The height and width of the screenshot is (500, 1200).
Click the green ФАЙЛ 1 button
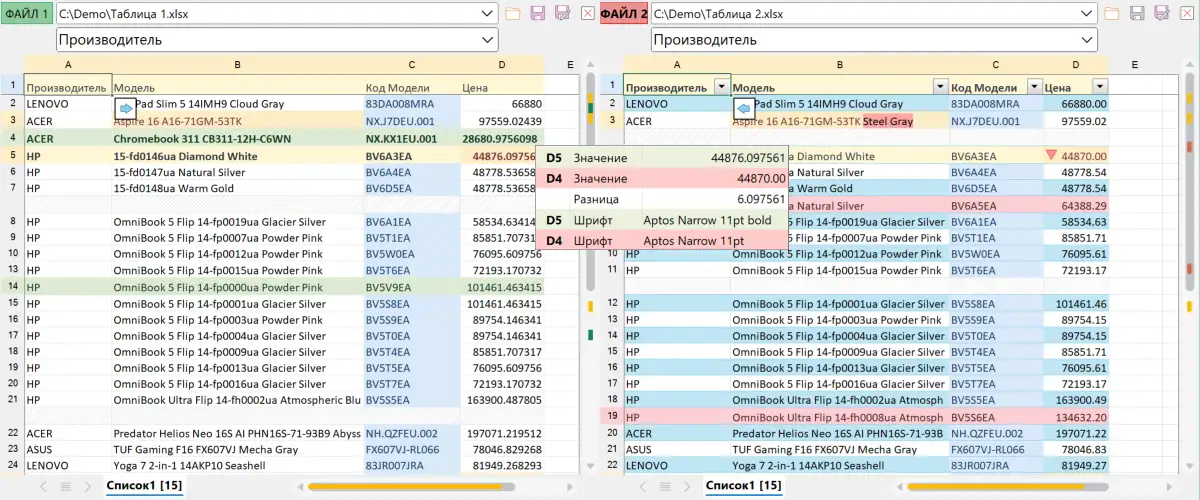click(x=27, y=13)
